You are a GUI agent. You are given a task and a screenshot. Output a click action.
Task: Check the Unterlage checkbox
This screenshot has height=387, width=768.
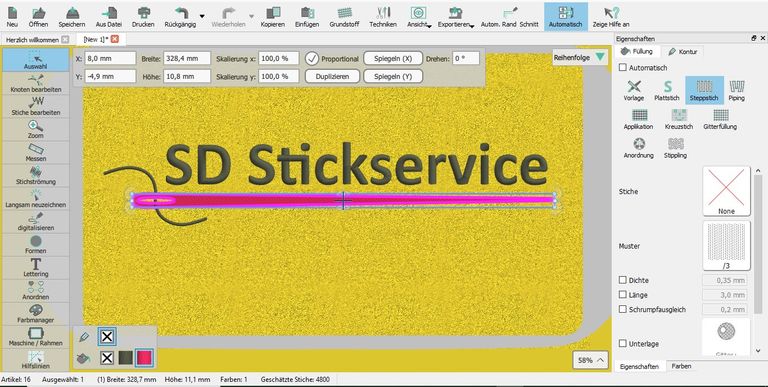coord(623,344)
